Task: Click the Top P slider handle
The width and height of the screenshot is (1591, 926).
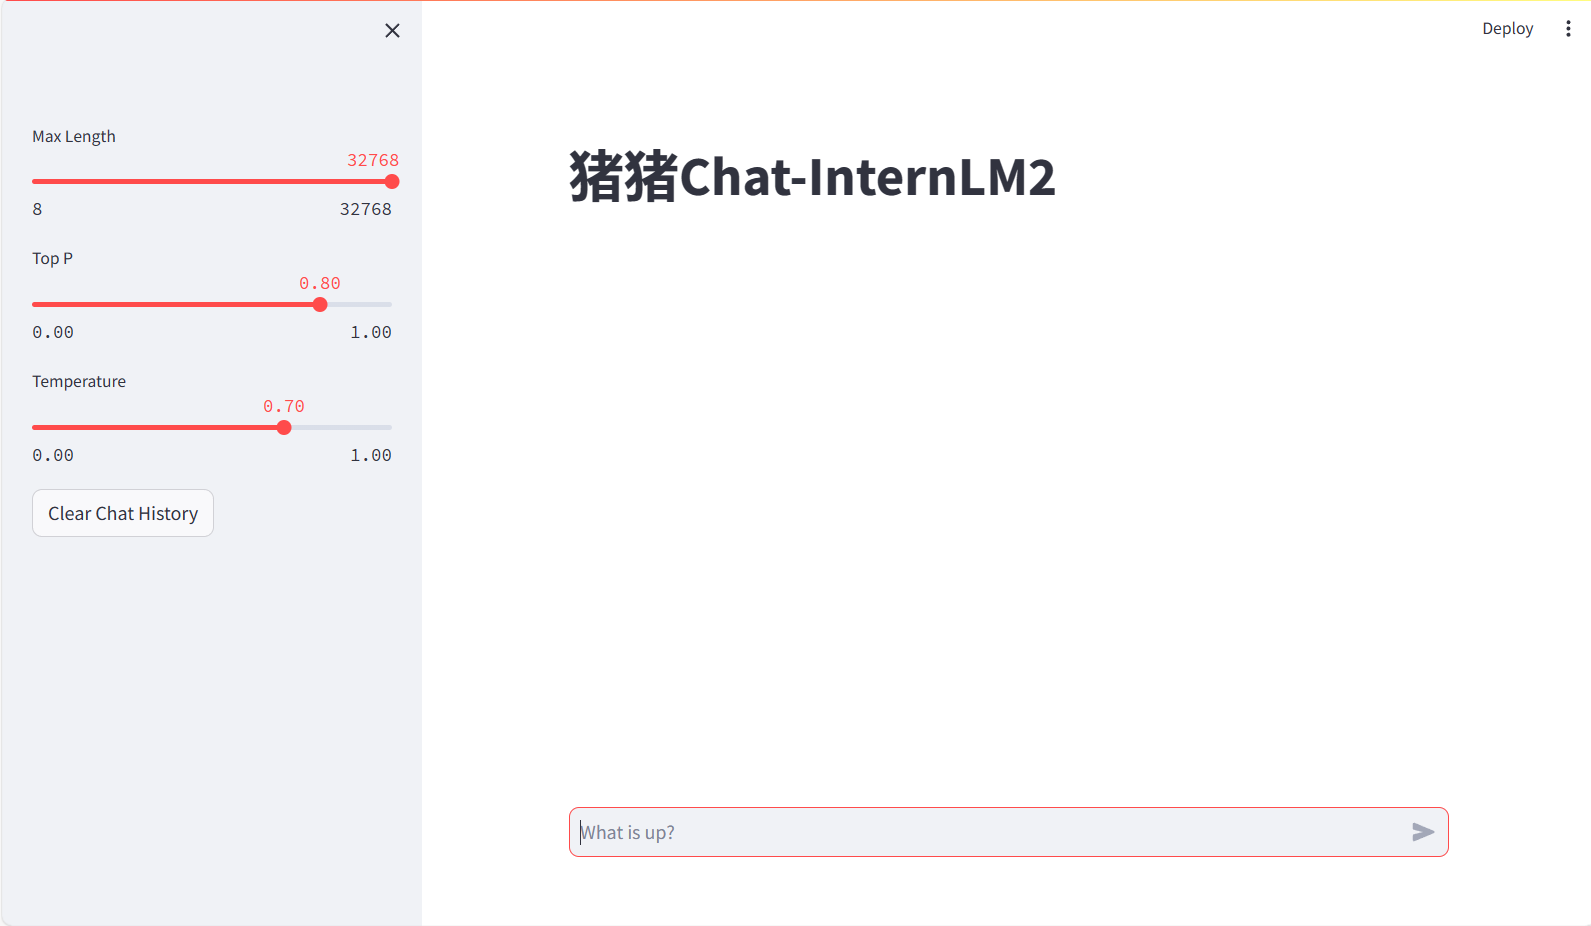Action: tap(320, 305)
